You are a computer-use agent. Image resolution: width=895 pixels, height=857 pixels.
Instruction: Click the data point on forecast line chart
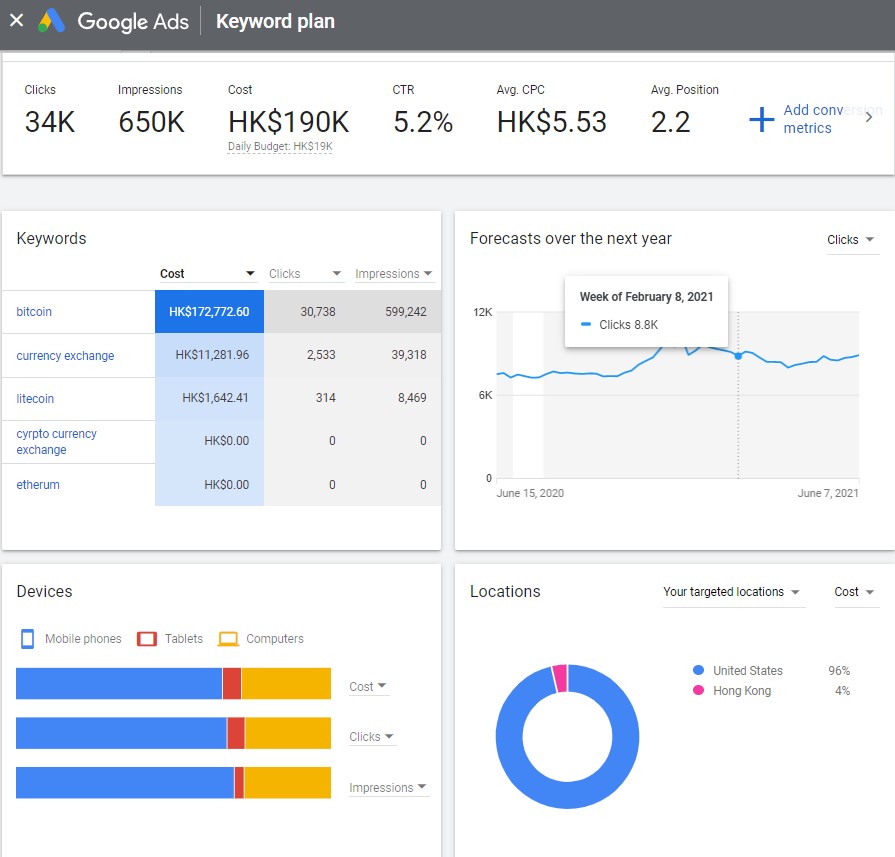[738, 356]
